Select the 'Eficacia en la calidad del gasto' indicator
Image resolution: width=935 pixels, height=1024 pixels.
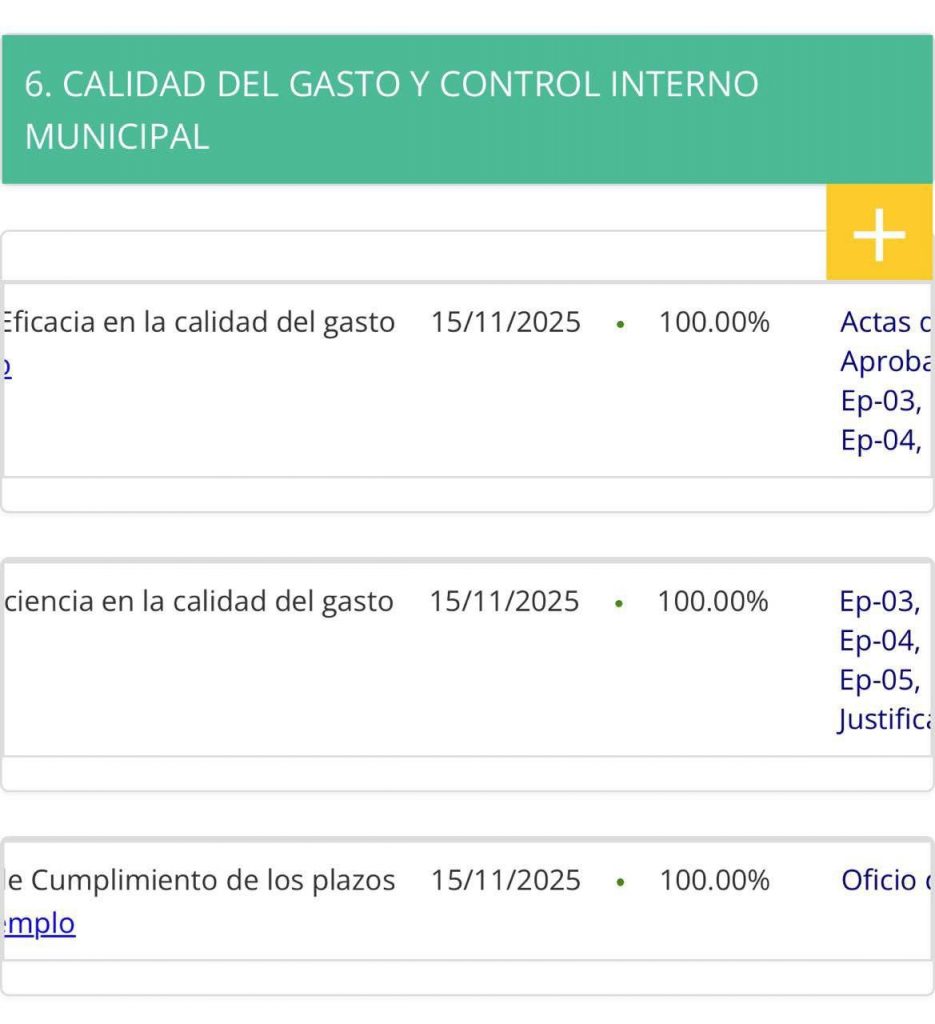point(198,323)
